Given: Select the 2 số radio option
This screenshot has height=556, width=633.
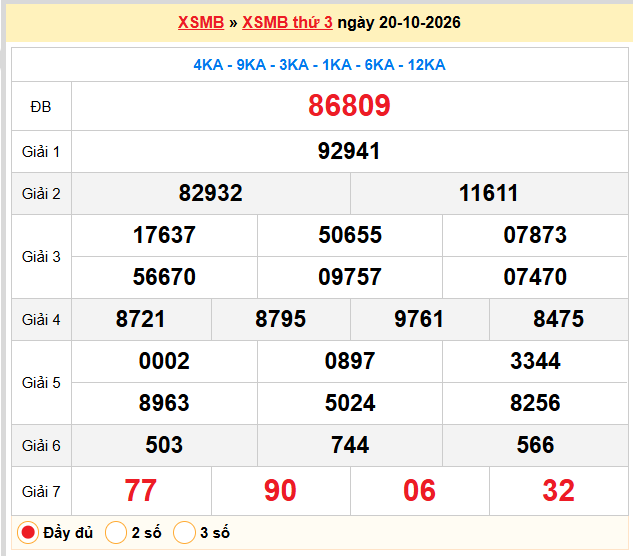Looking at the screenshot, I should (x=116, y=533).
